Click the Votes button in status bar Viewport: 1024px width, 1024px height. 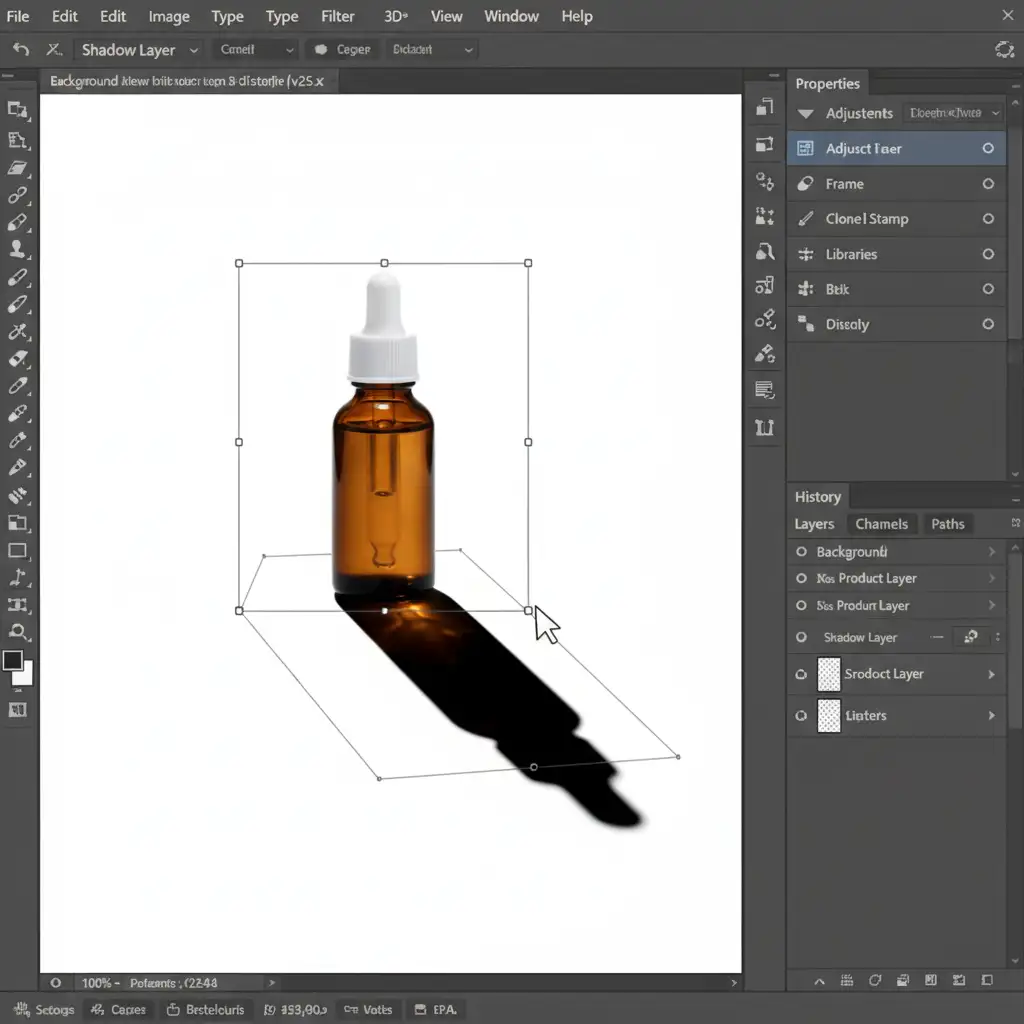pyautogui.click(x=367, y=1009)
